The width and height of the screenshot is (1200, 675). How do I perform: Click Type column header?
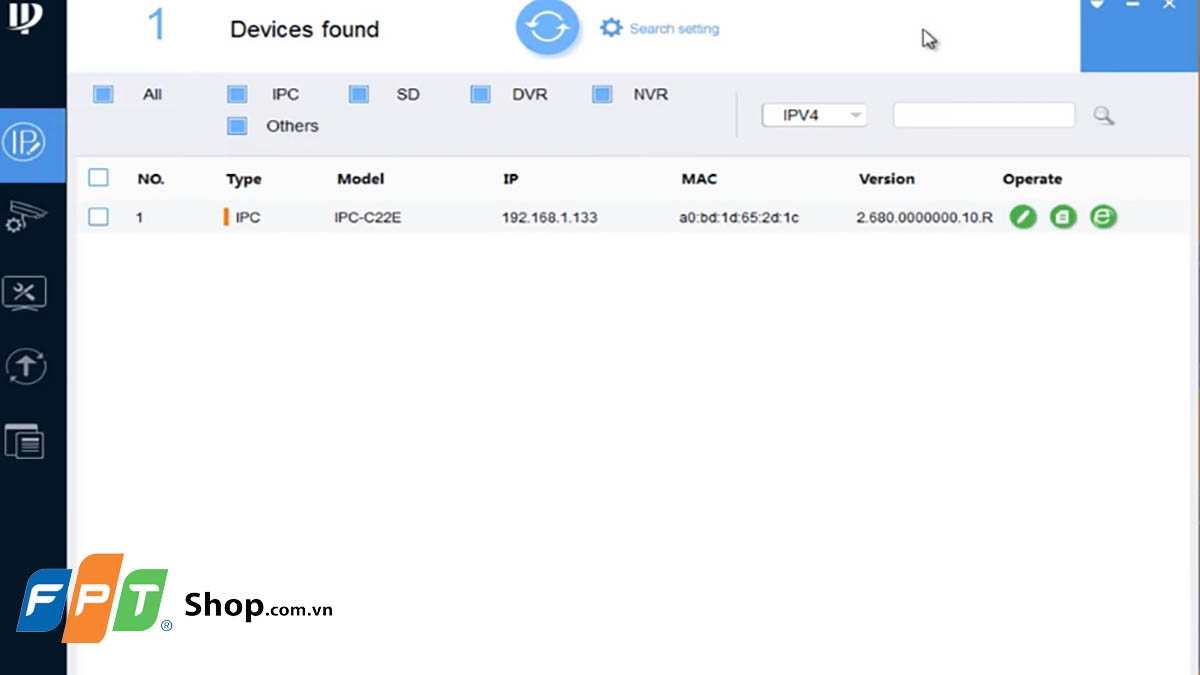[x=244, y=180]
